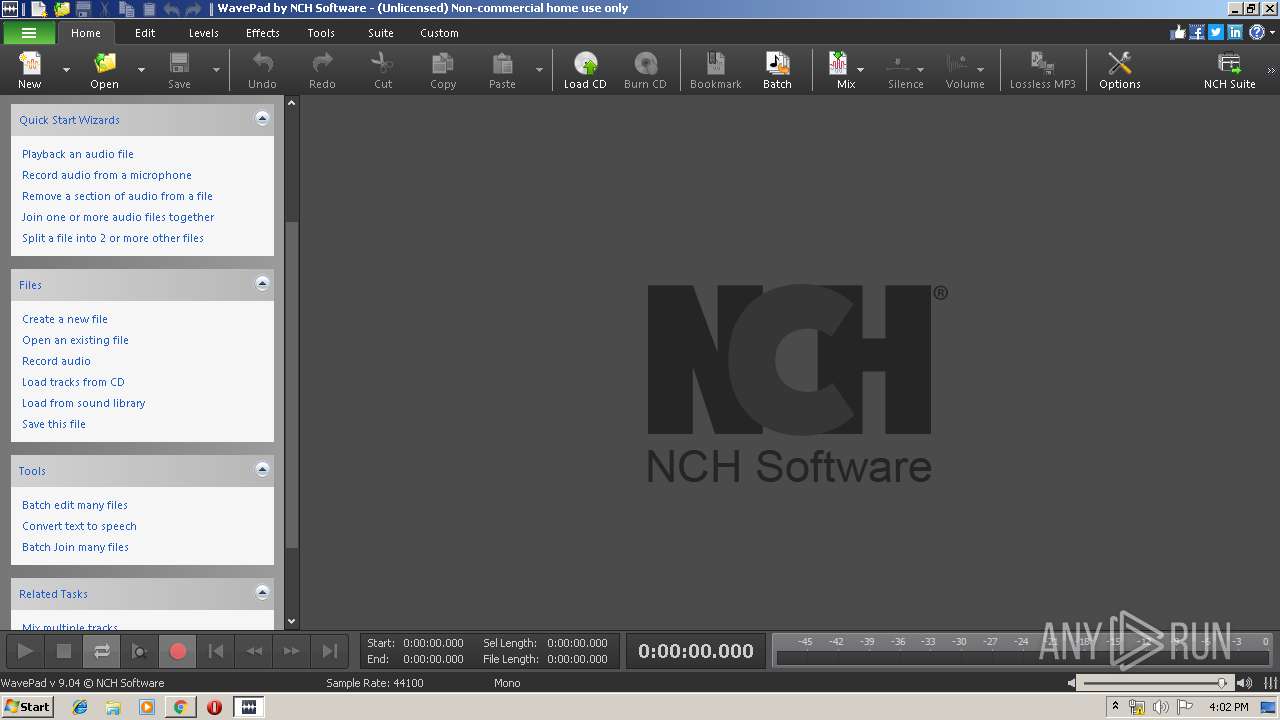This screenshot has height=720, width=1280.
Task: Click 'Playback an audio file' link
Action: pyautogui.click(x=78, y=154)
